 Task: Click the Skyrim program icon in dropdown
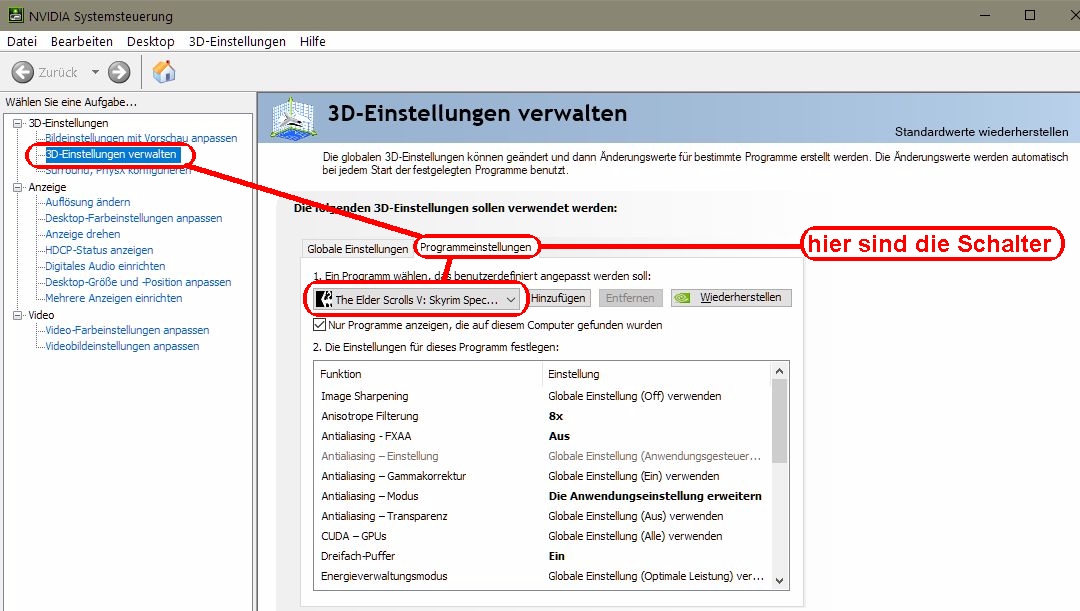coord(323,299)
